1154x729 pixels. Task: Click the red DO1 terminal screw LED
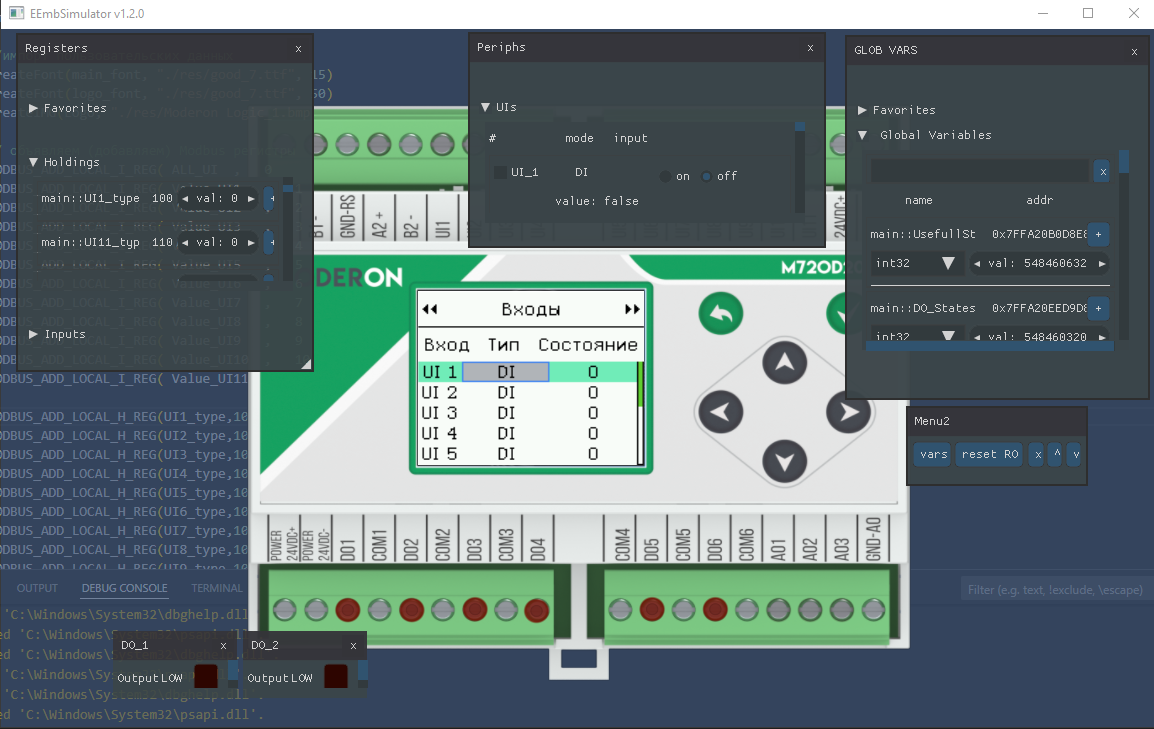(x=347, y=610)
